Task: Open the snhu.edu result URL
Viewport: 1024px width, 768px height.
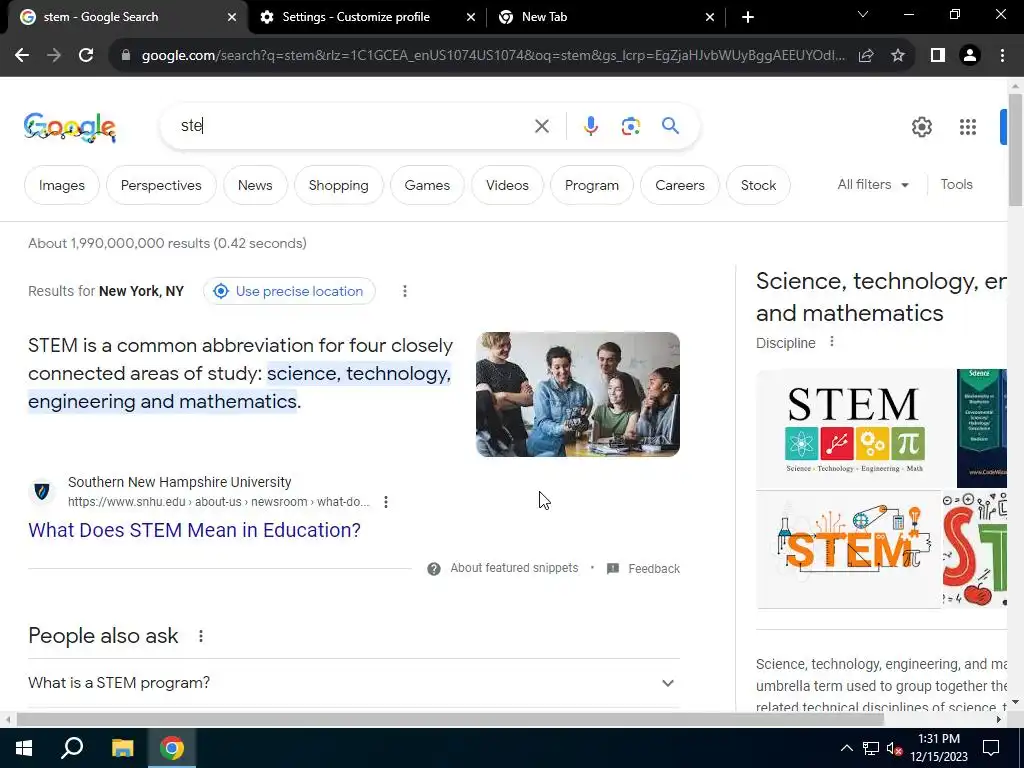Action: (219, 502)
